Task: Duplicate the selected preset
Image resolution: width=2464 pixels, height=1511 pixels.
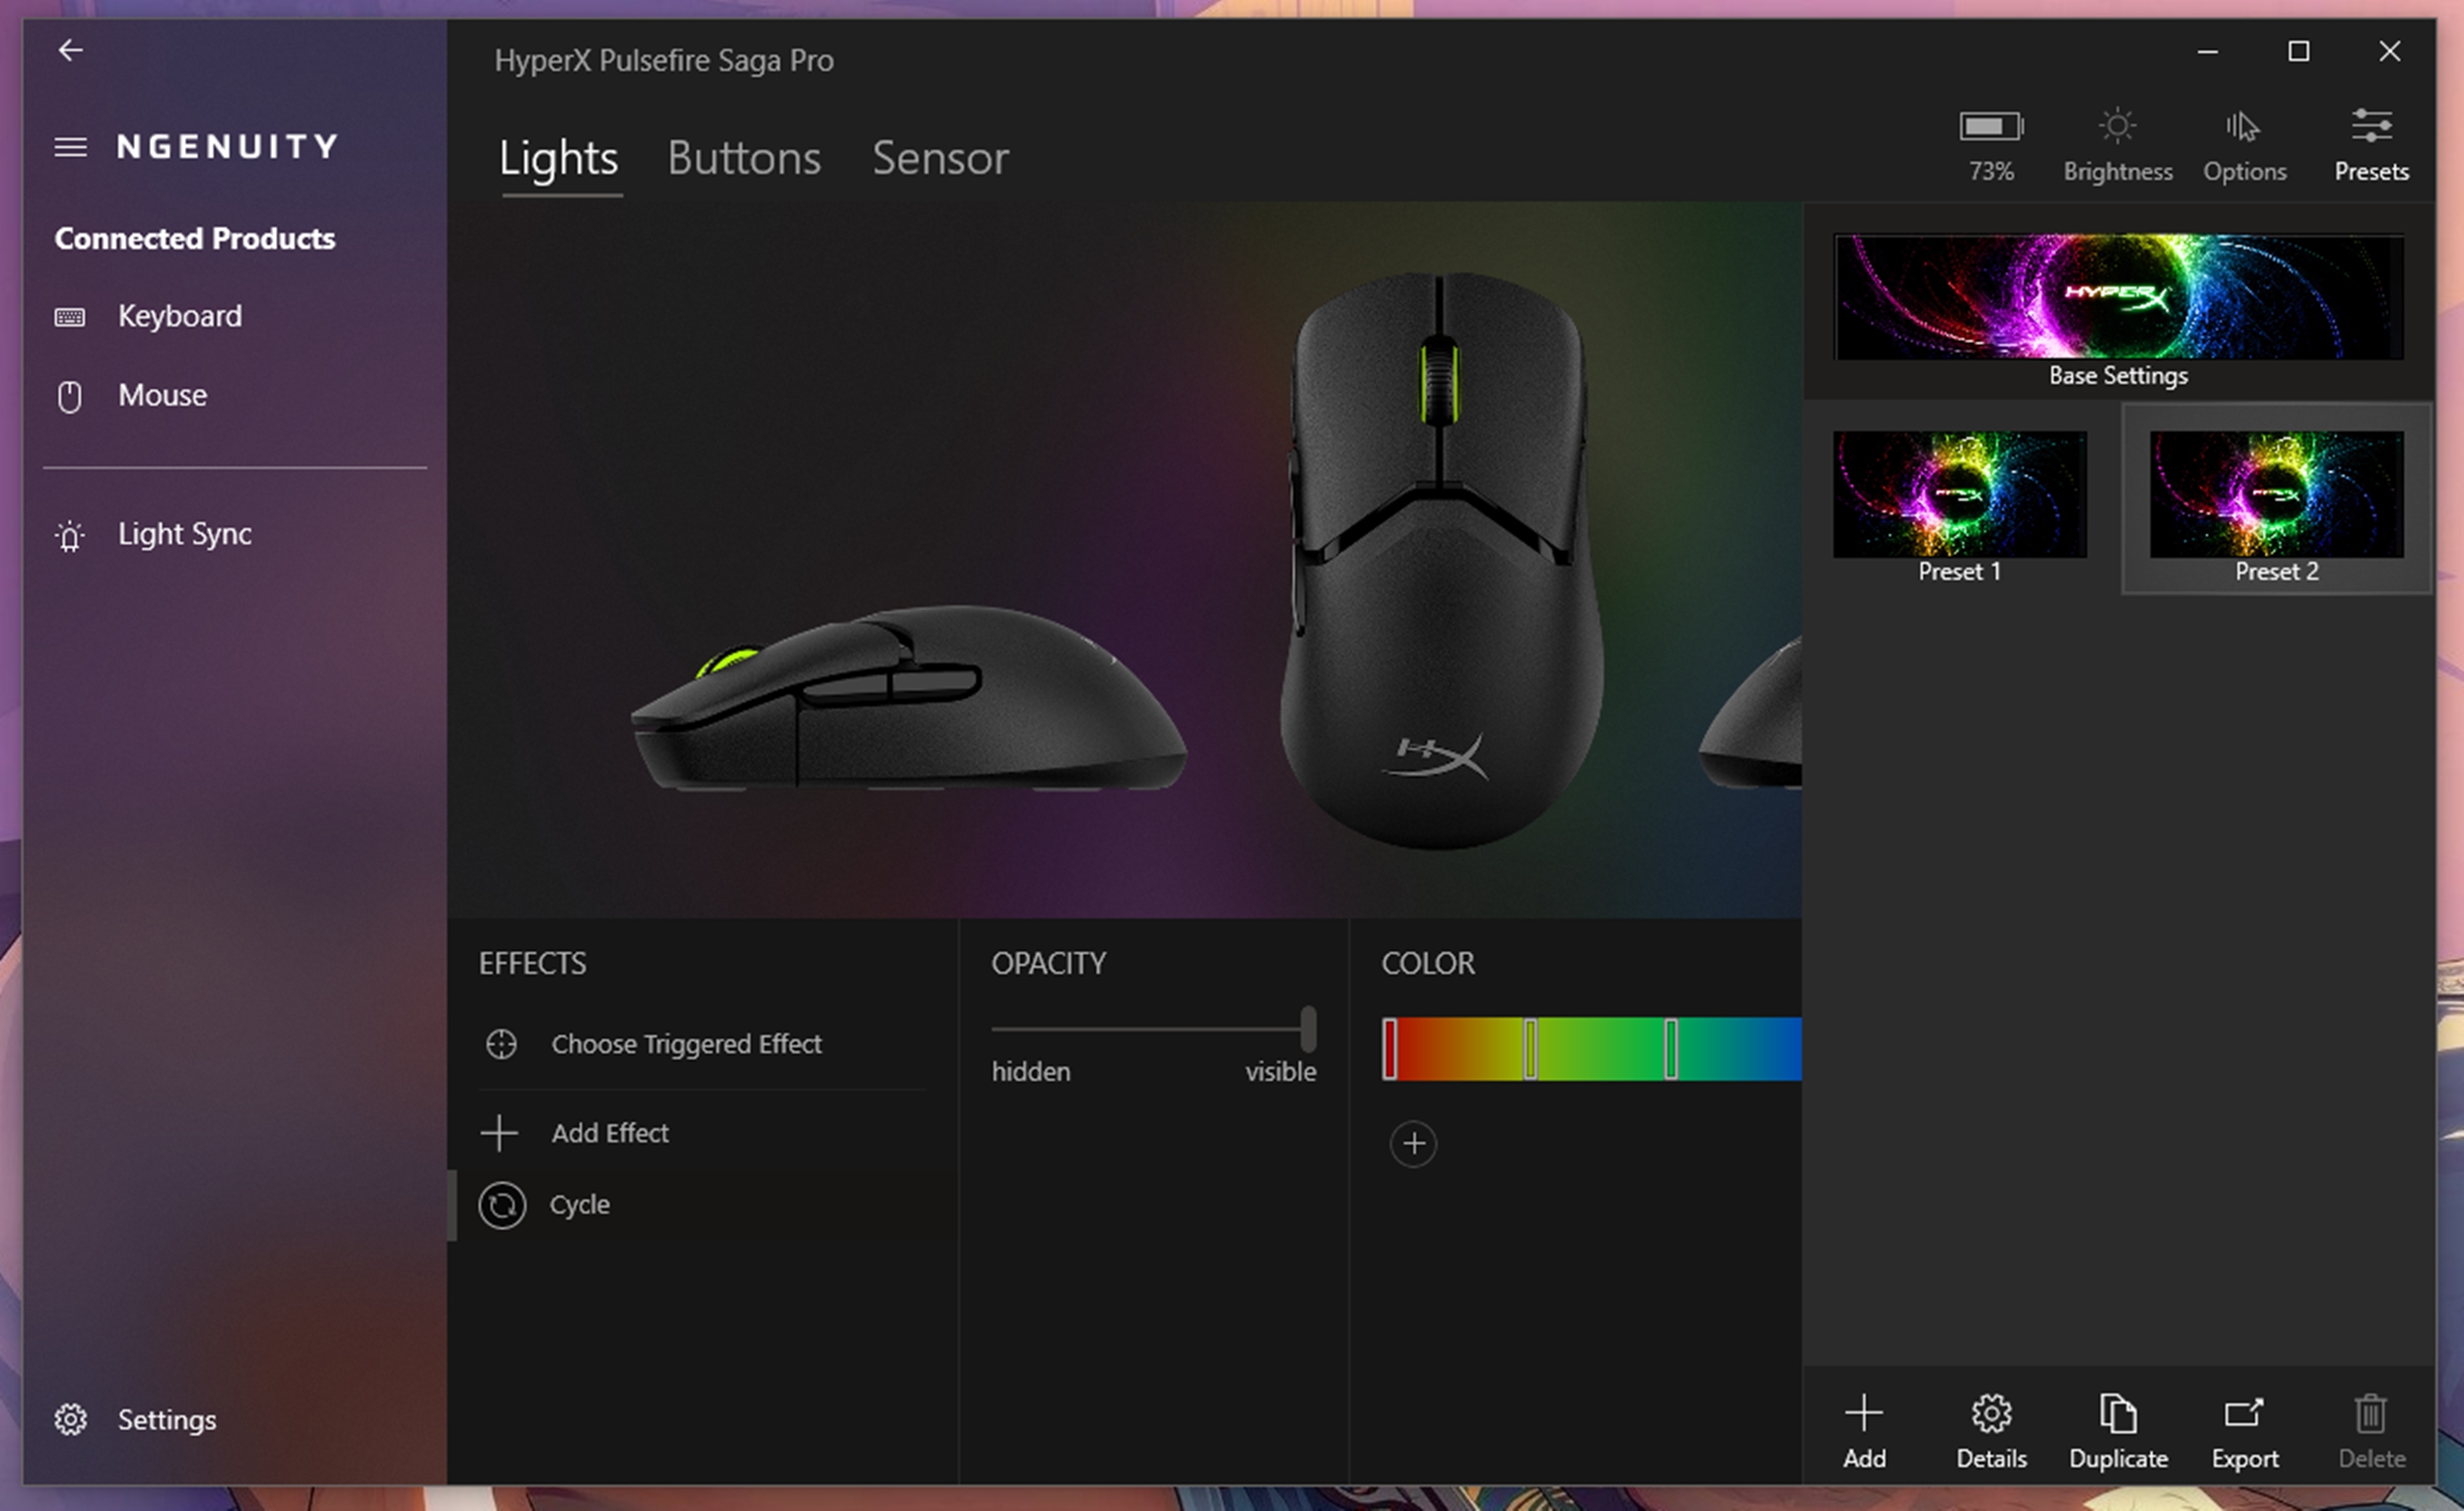Action: [2118, 1432]
